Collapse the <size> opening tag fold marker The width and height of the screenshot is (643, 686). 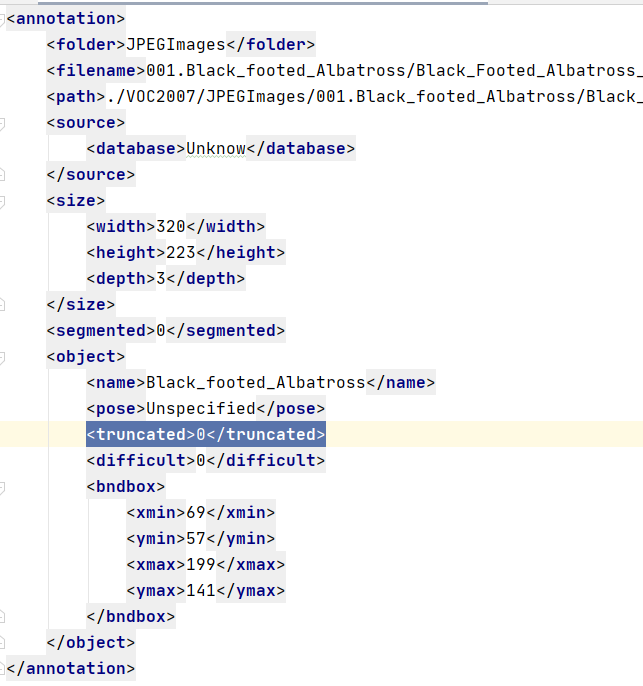coord(2,202)
